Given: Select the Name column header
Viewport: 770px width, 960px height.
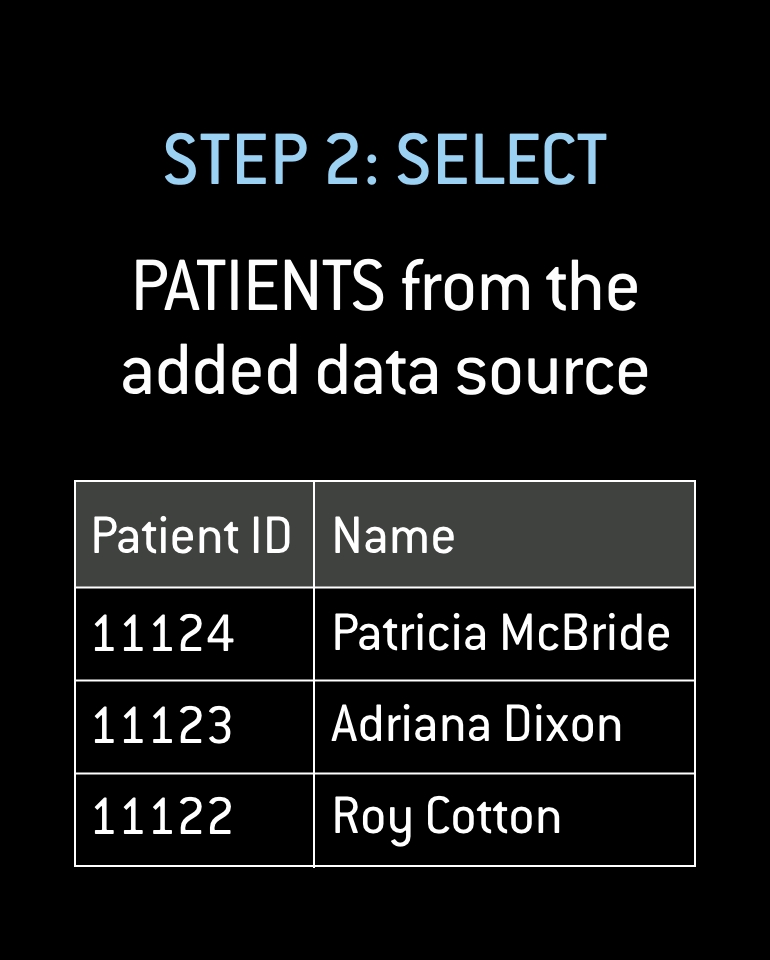Looking at the screenshot, I should click(394, 535).
